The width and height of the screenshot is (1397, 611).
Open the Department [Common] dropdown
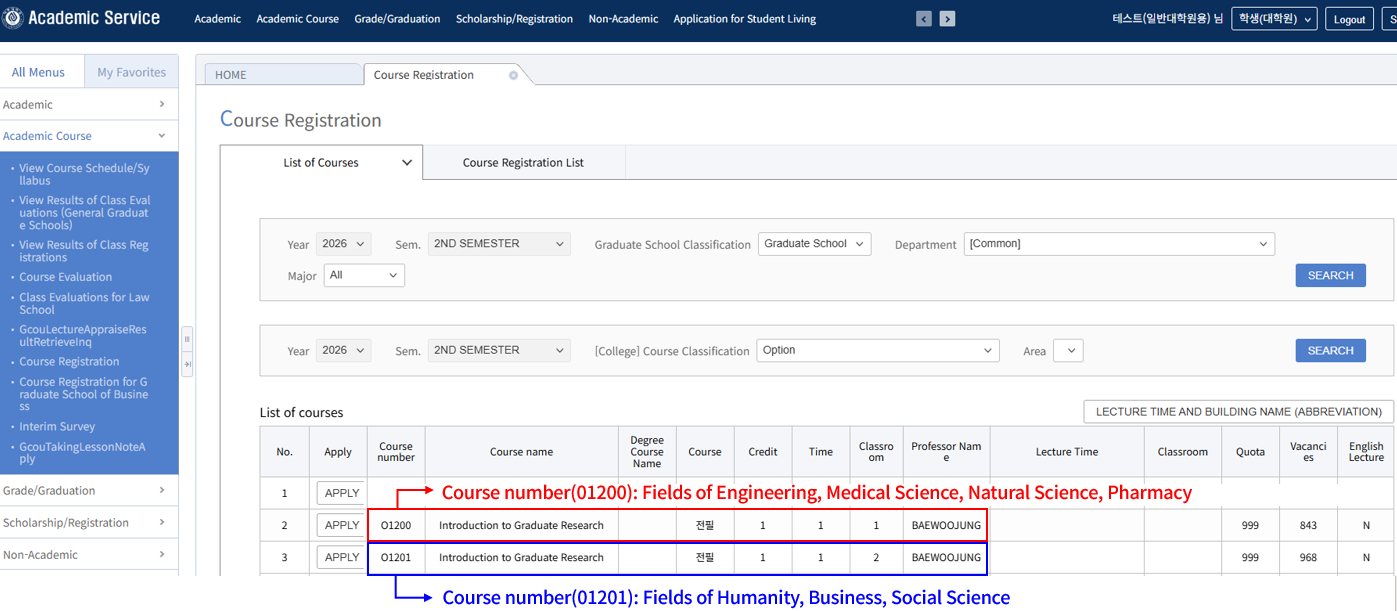click(x=1119, y=244)
